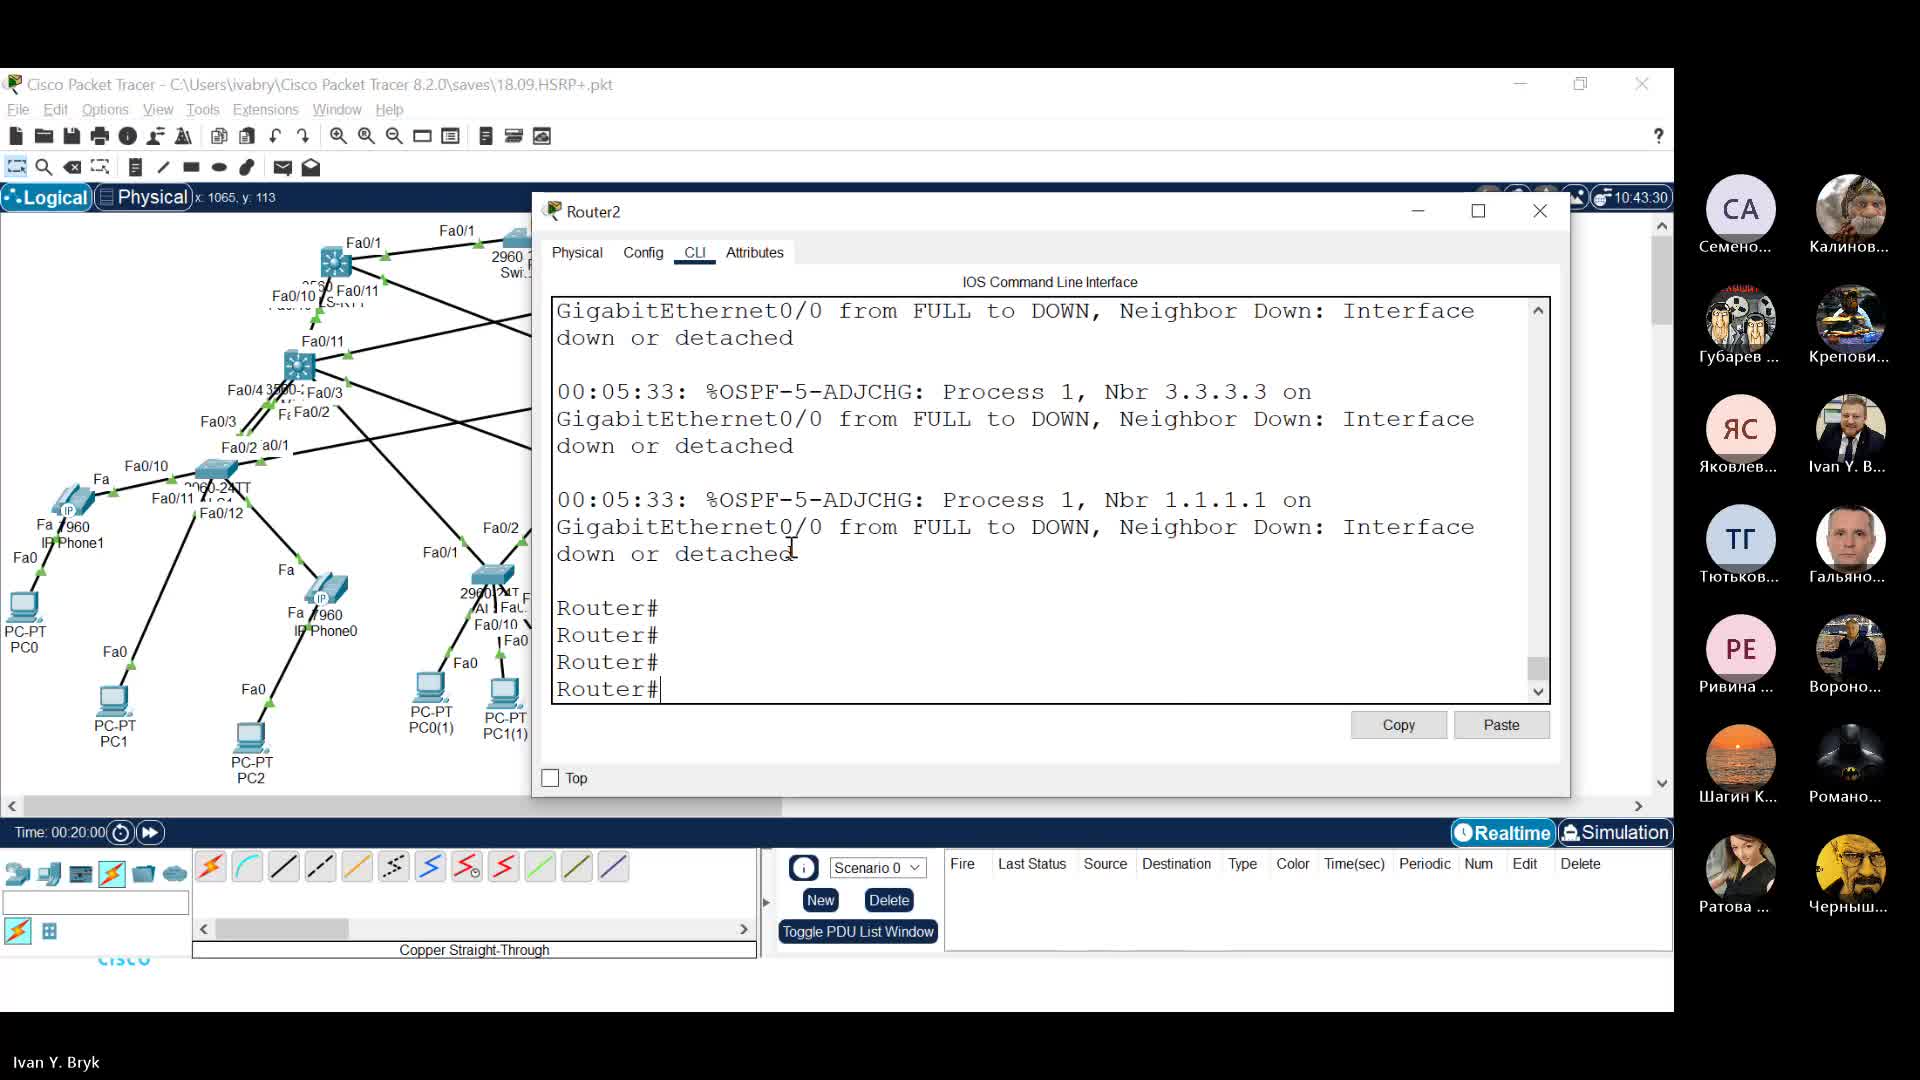
Task: Select the Inspect magnifier tool
Action: click(x=44, y=167)
